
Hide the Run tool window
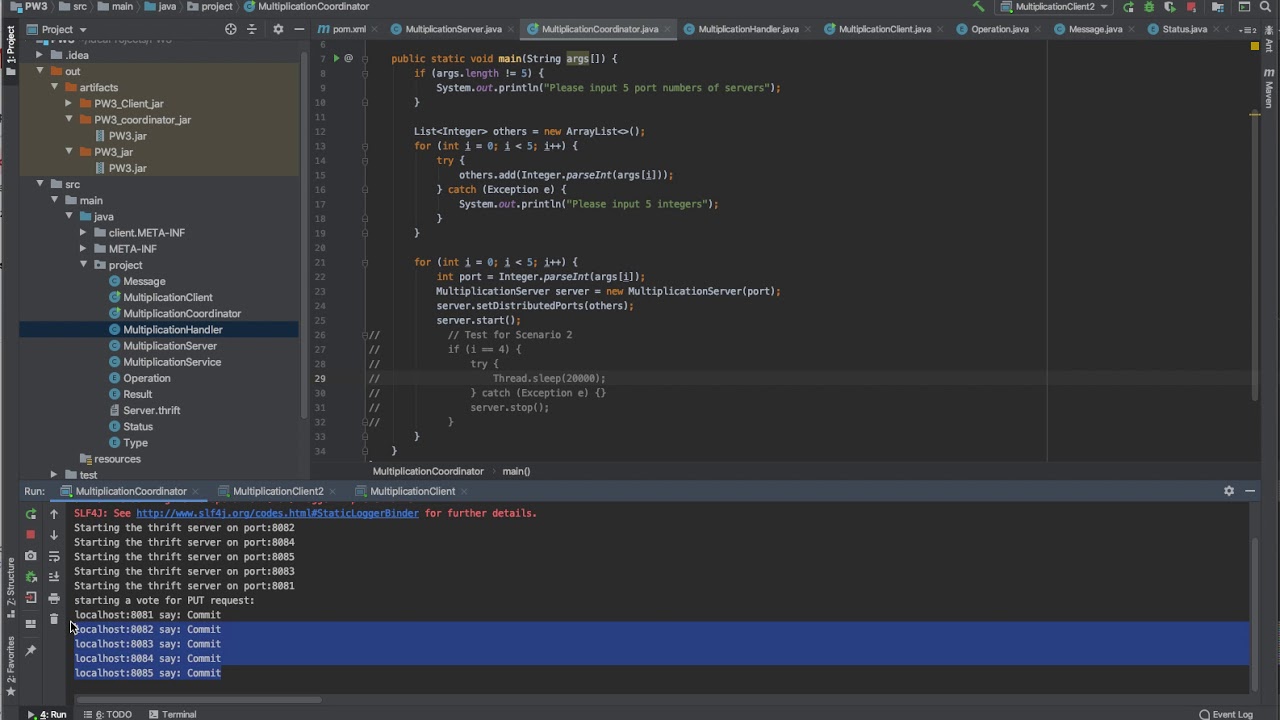pos(1250,491)
